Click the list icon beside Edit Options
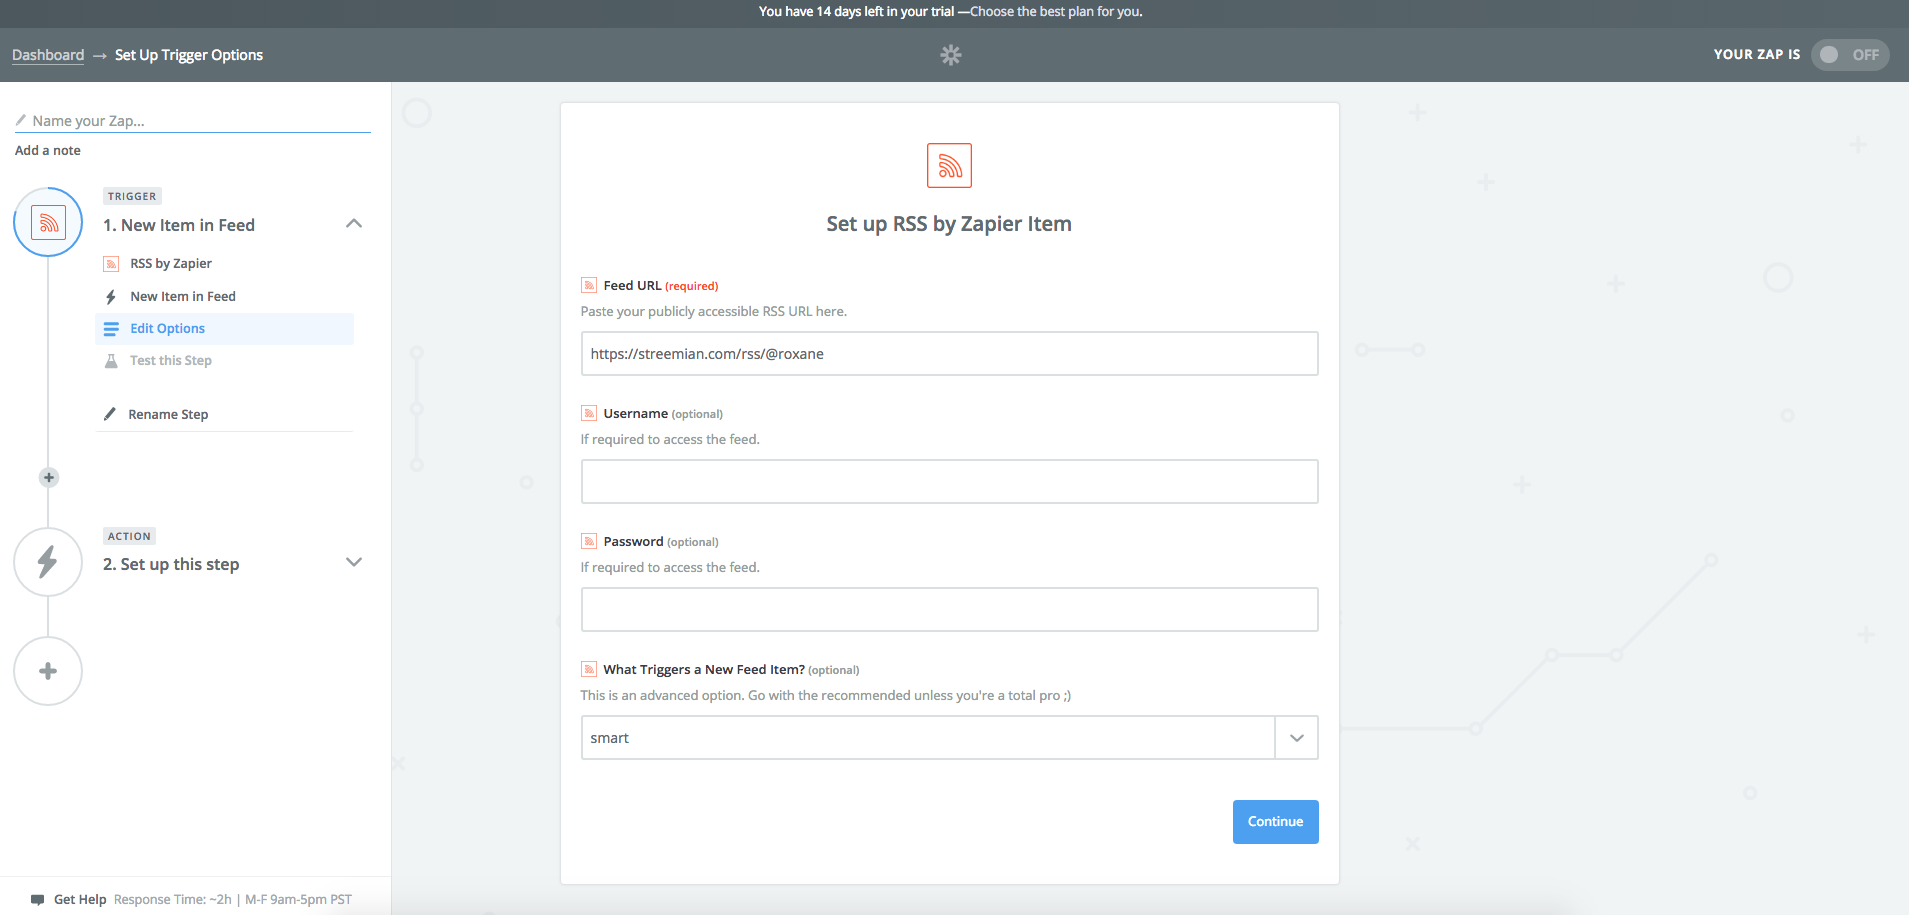1909x915 pixels. 111,329
